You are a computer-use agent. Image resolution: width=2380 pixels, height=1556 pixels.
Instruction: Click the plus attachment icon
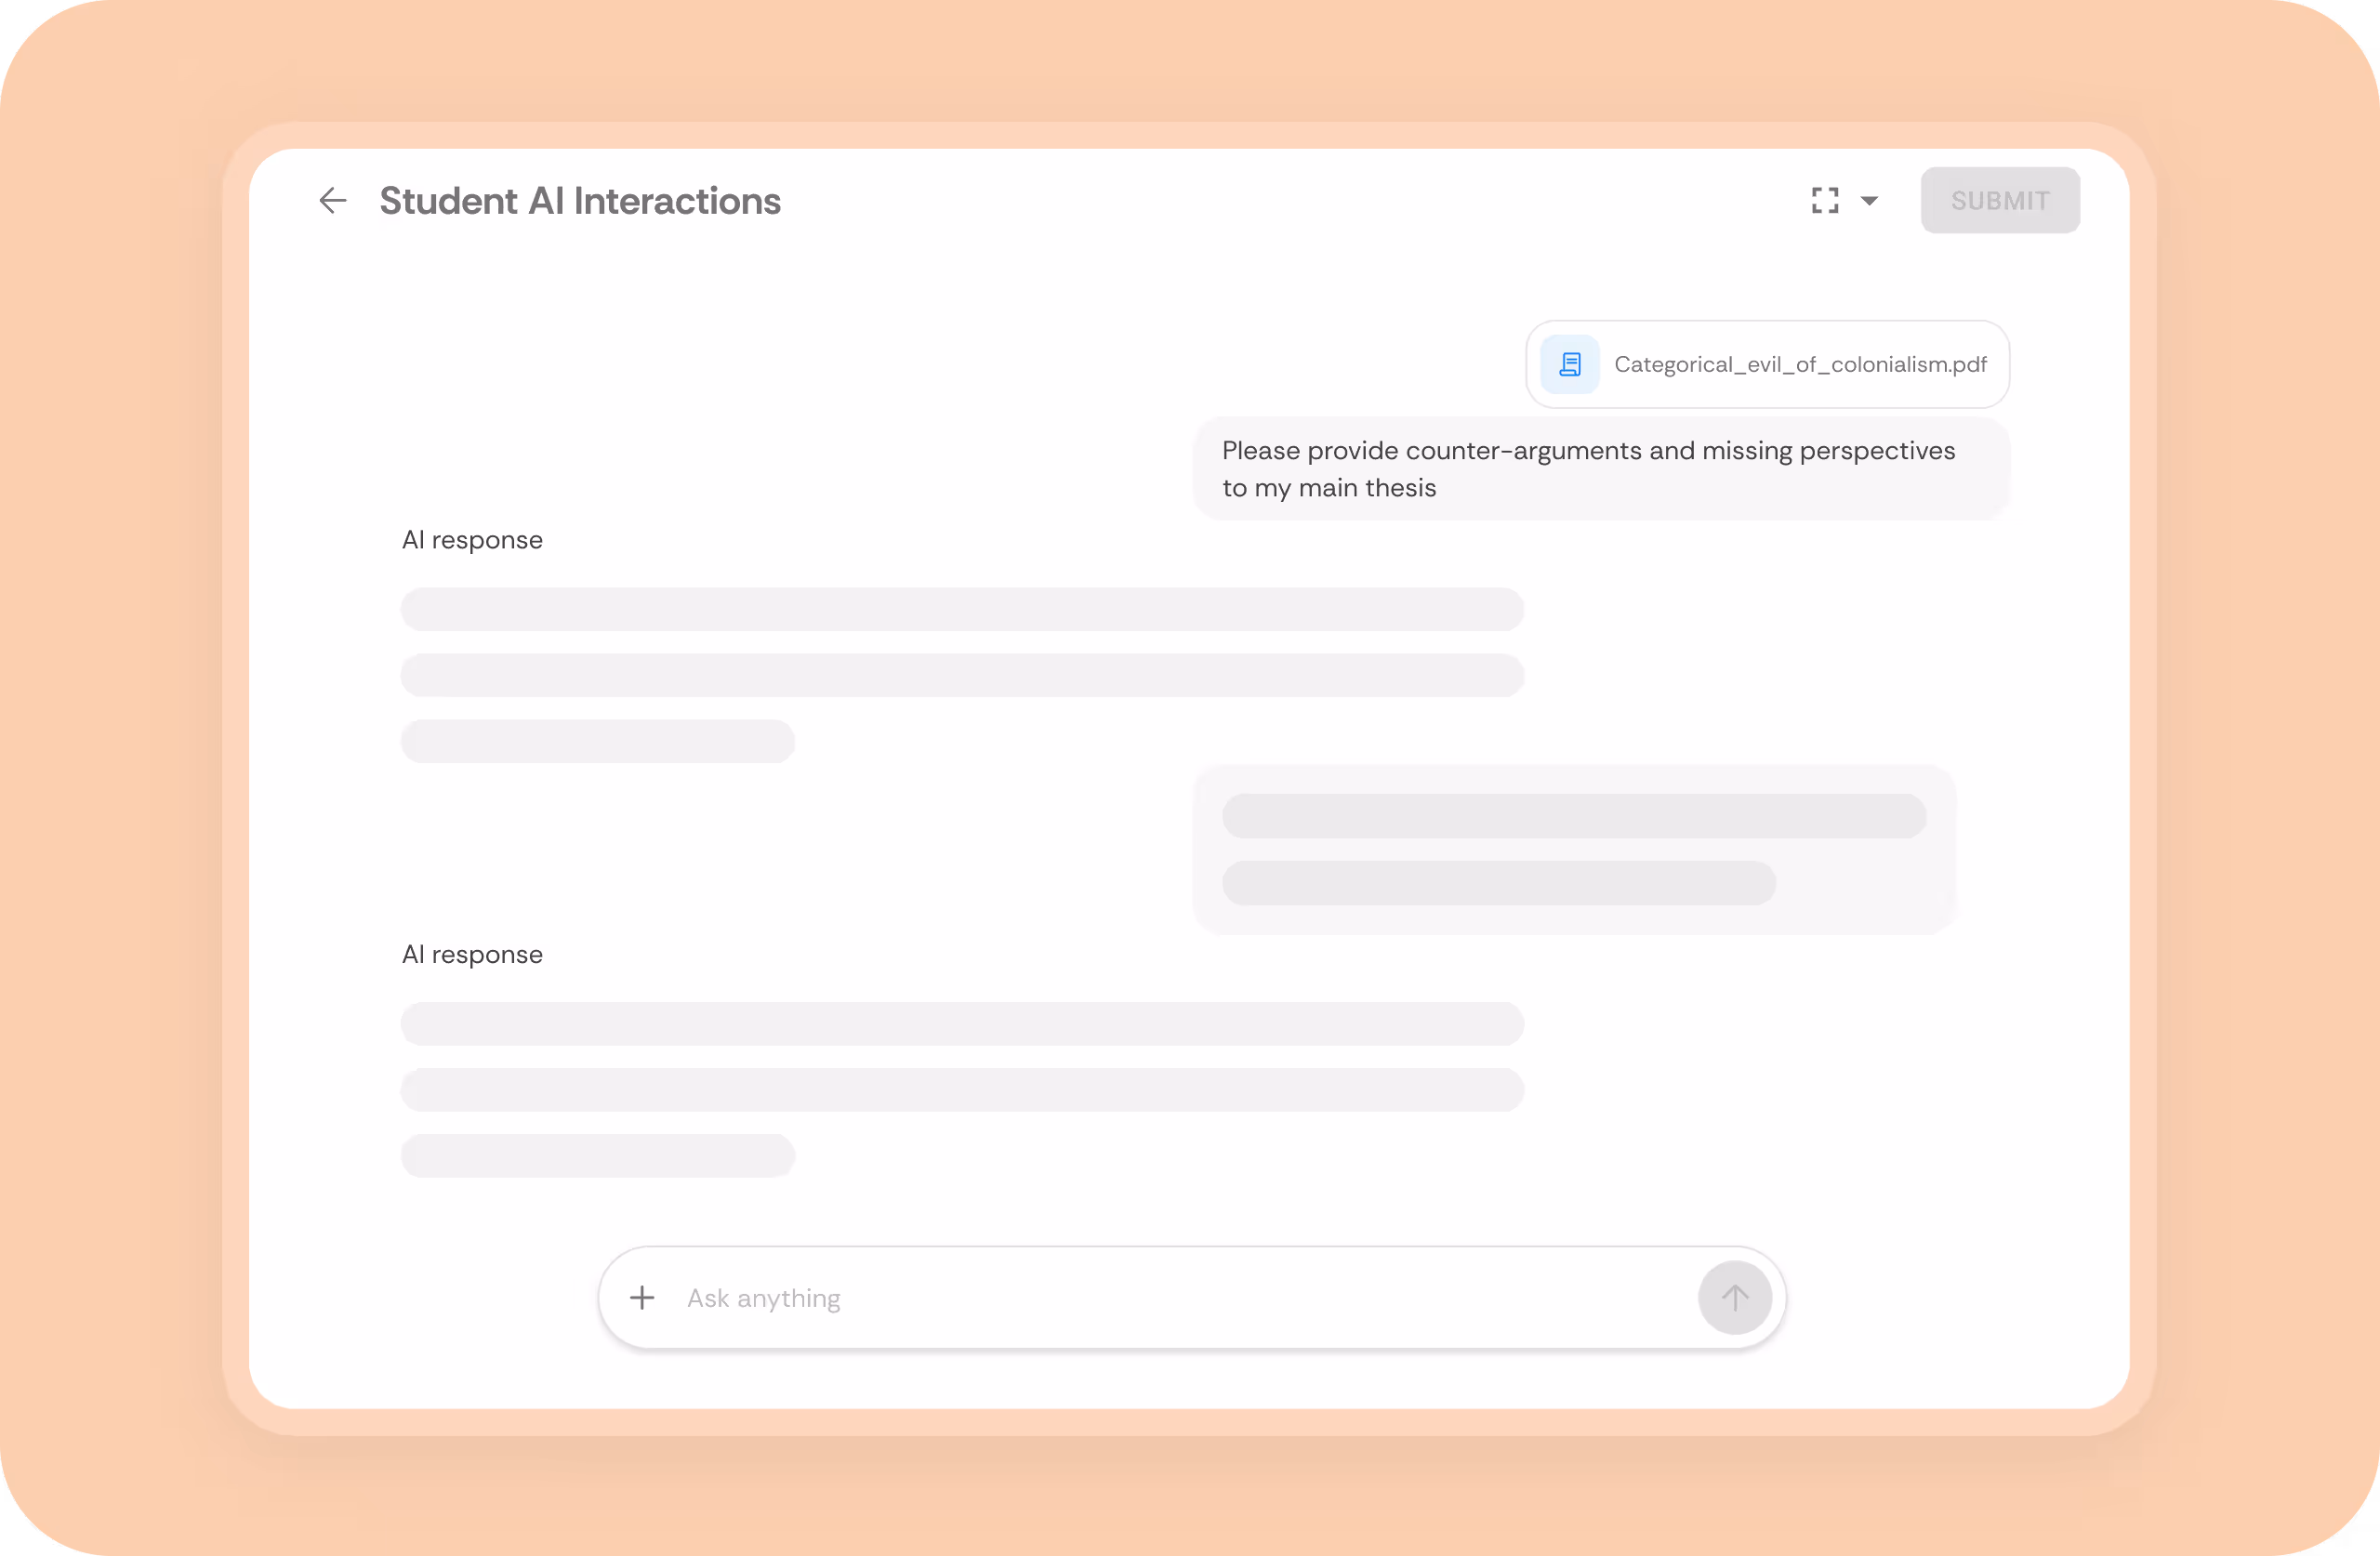[642, 1298]
